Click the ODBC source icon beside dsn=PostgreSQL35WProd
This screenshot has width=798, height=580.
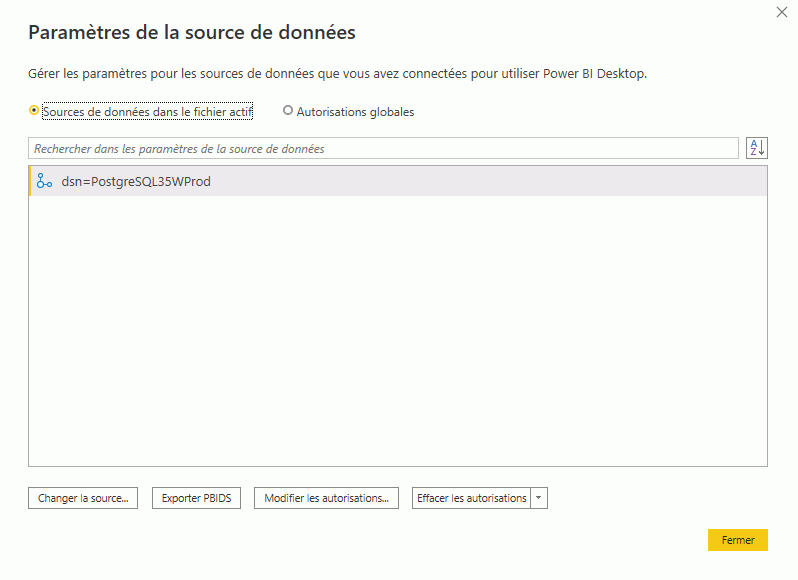(x=44, y=181)
